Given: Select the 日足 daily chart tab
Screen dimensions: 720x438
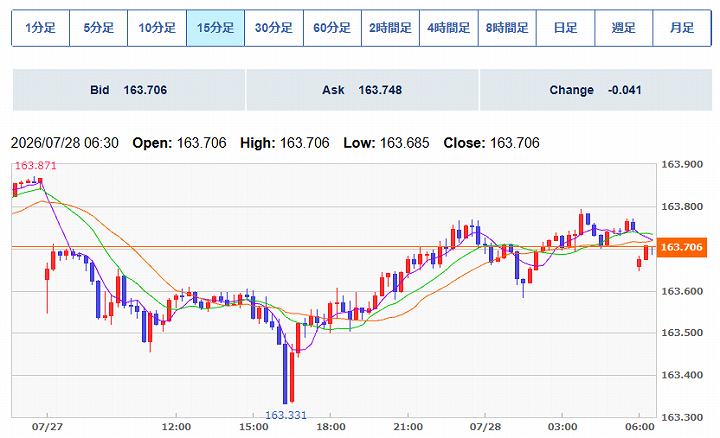Looking at the screenshot, I should pos(565,28).
